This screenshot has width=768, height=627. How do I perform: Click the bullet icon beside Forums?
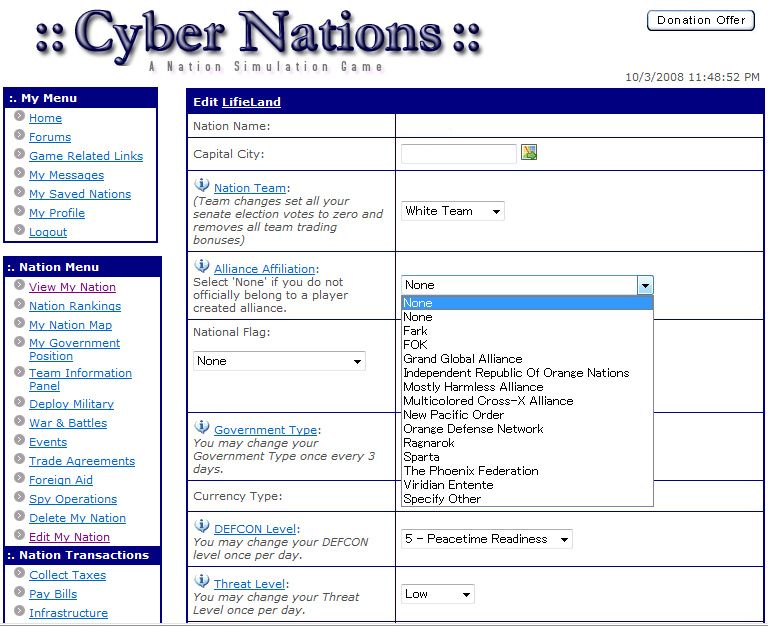click(19, 135)
